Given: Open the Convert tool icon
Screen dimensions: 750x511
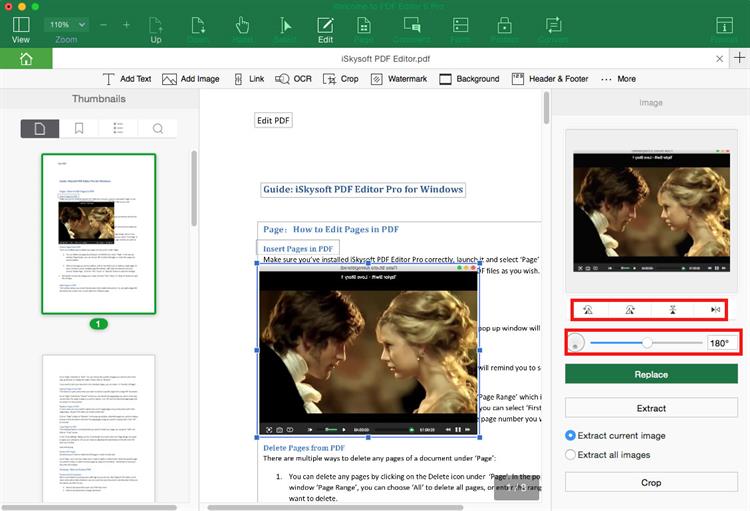Looking at the screenshot, I should click(553, 25).
